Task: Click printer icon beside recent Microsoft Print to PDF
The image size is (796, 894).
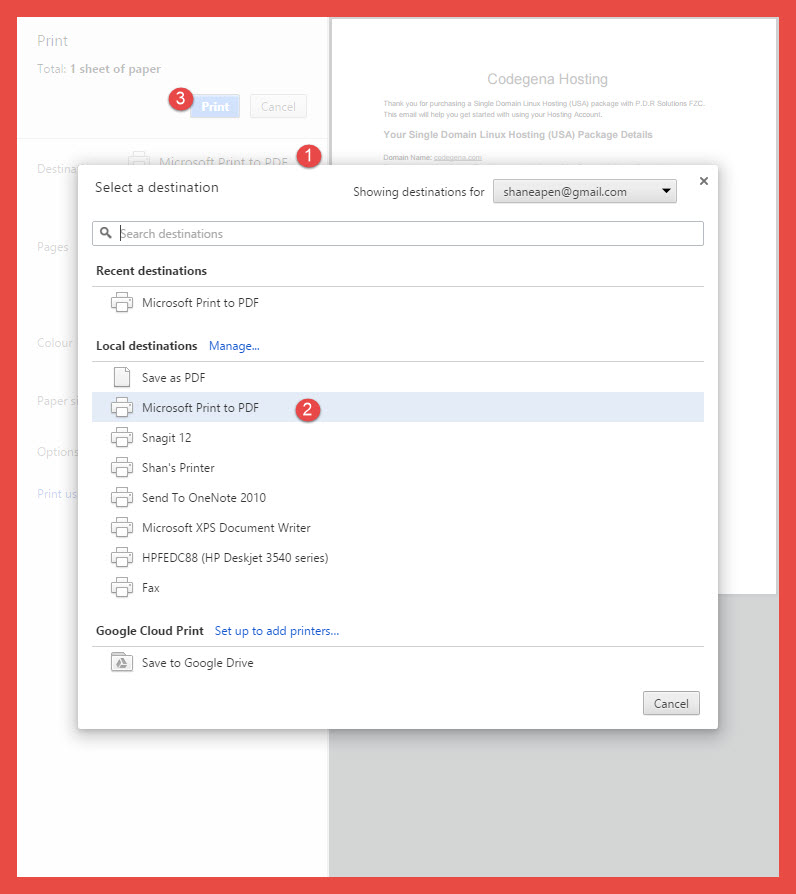Action: (121, 302)
